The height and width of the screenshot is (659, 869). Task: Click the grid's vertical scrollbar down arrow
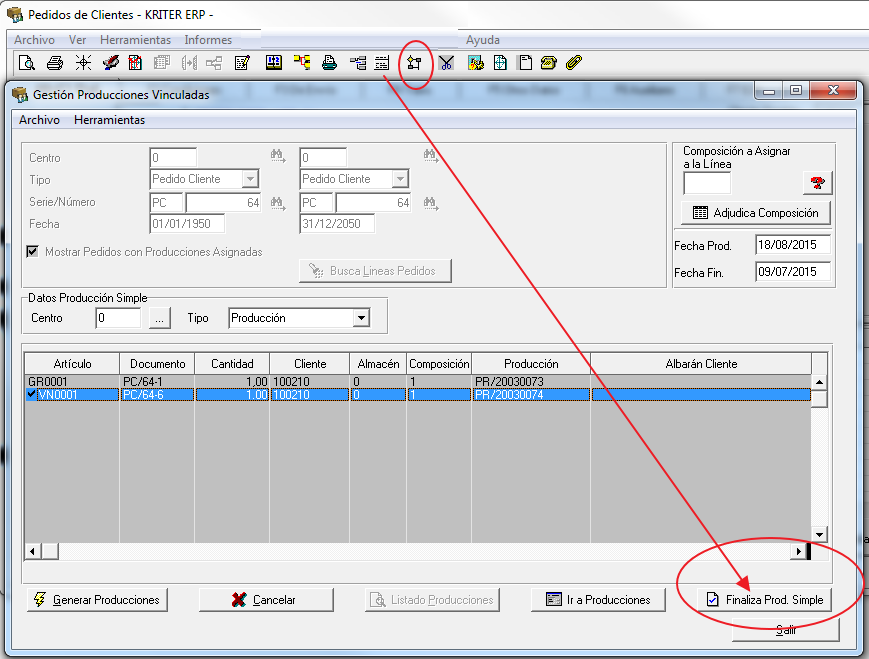coord(819,534)
